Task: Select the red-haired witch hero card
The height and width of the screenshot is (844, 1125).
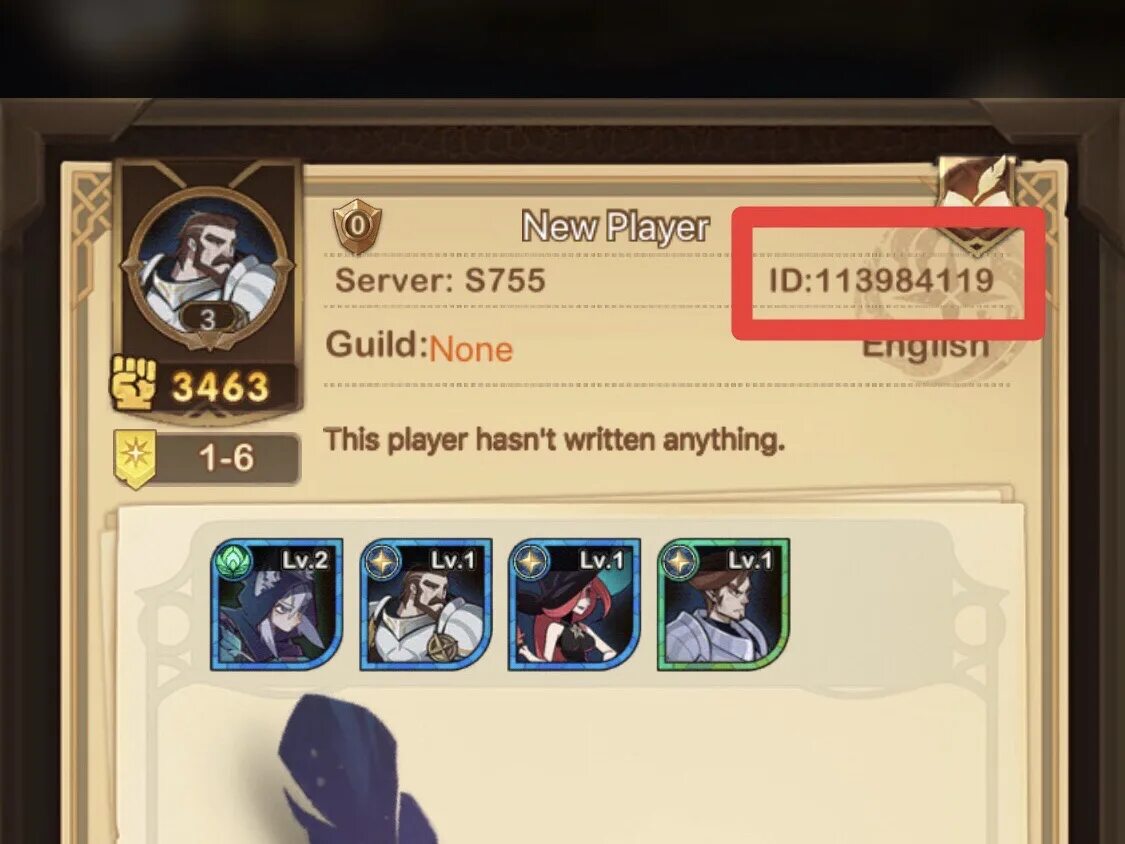Action: [x=574, y=604]
